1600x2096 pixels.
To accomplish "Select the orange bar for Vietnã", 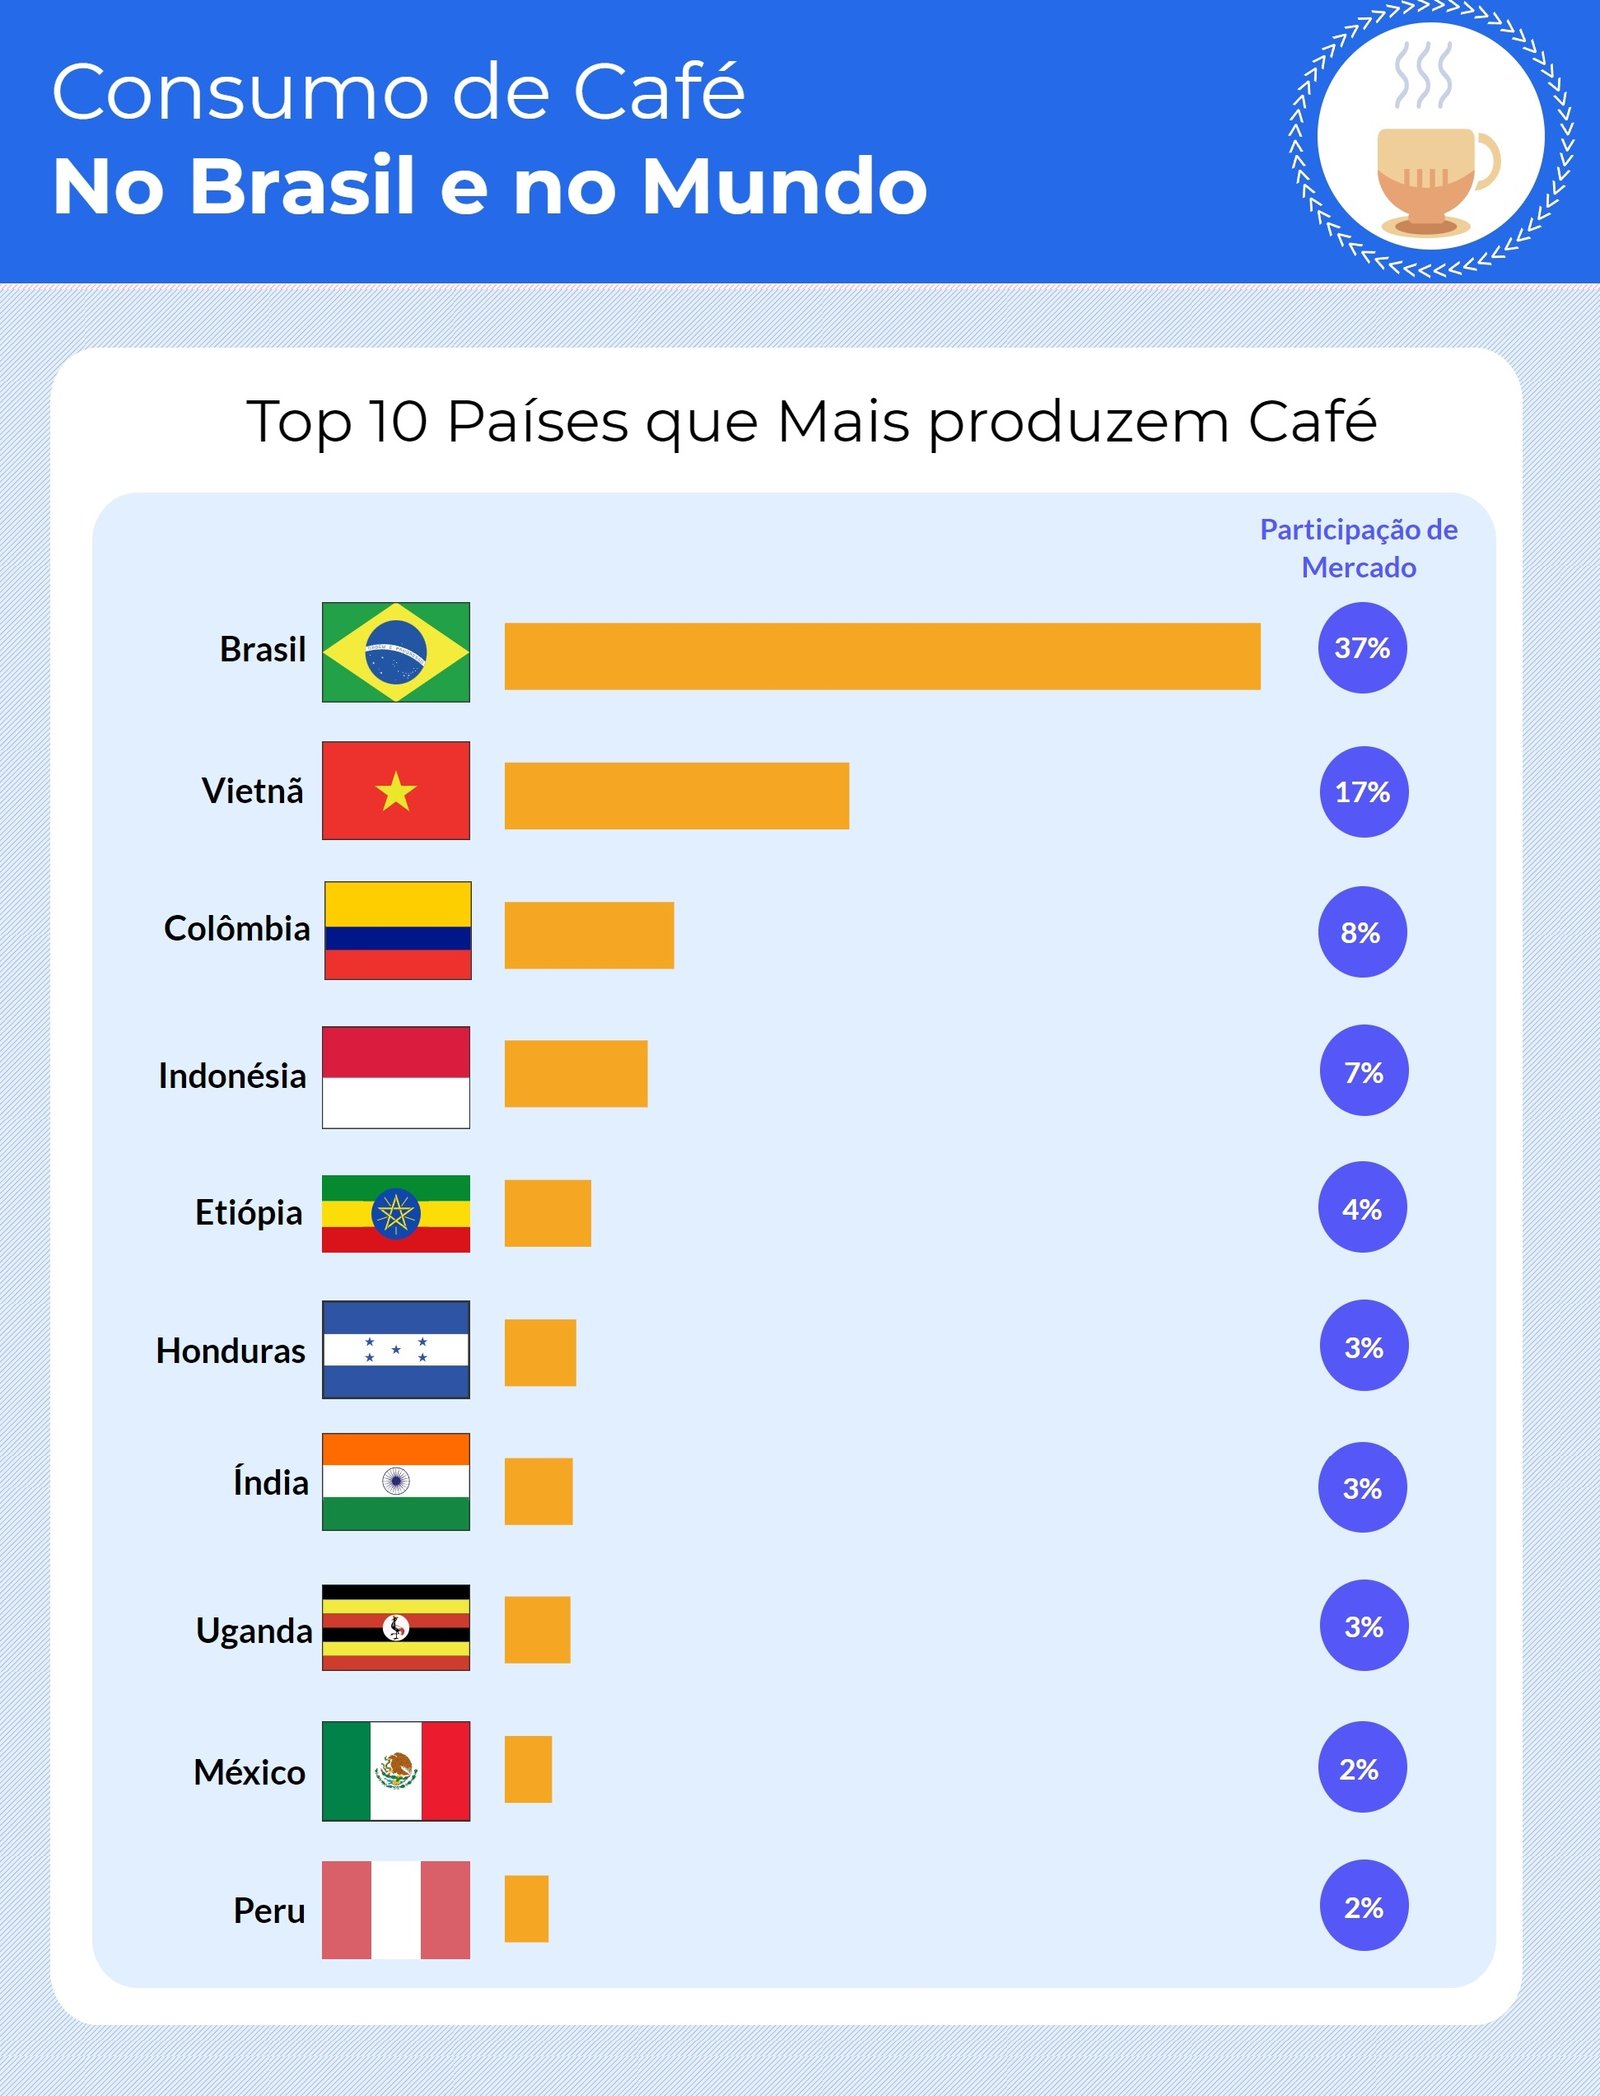I will 676,796.
